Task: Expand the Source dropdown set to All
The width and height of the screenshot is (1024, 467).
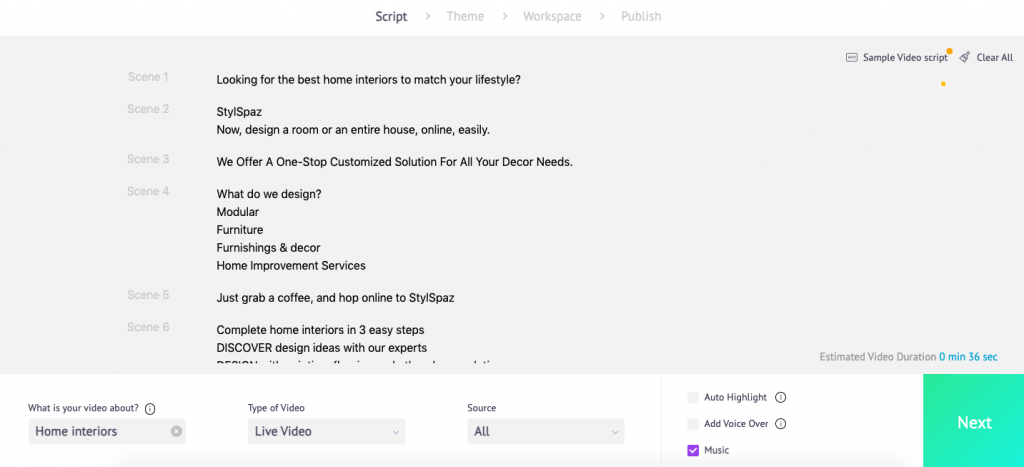Action: 546,431
